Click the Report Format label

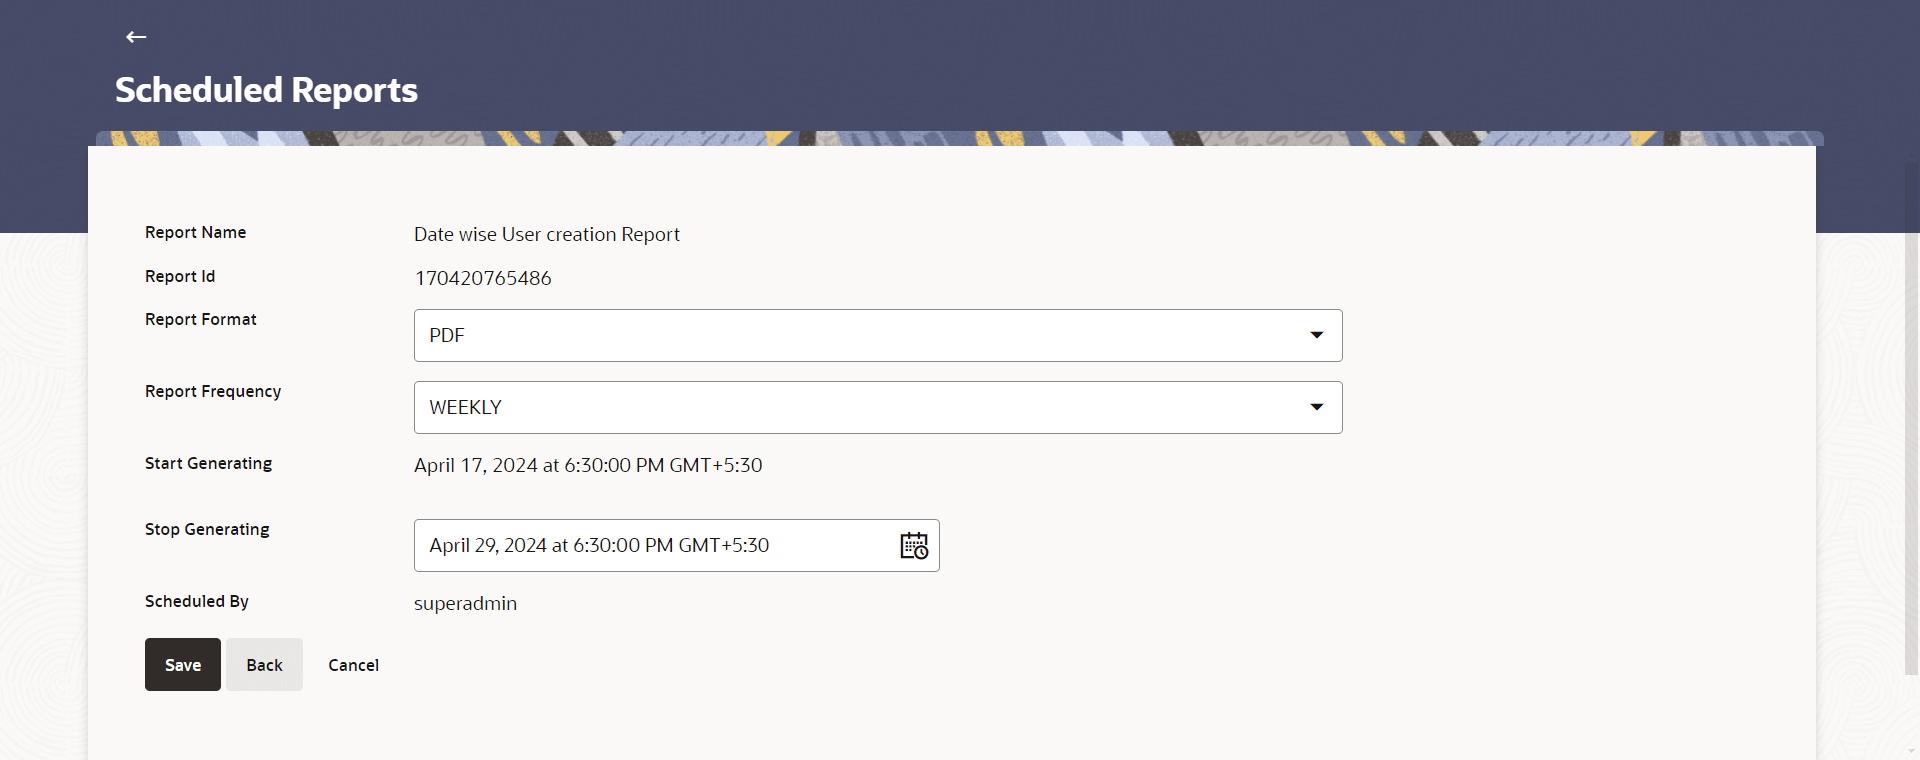201,319
